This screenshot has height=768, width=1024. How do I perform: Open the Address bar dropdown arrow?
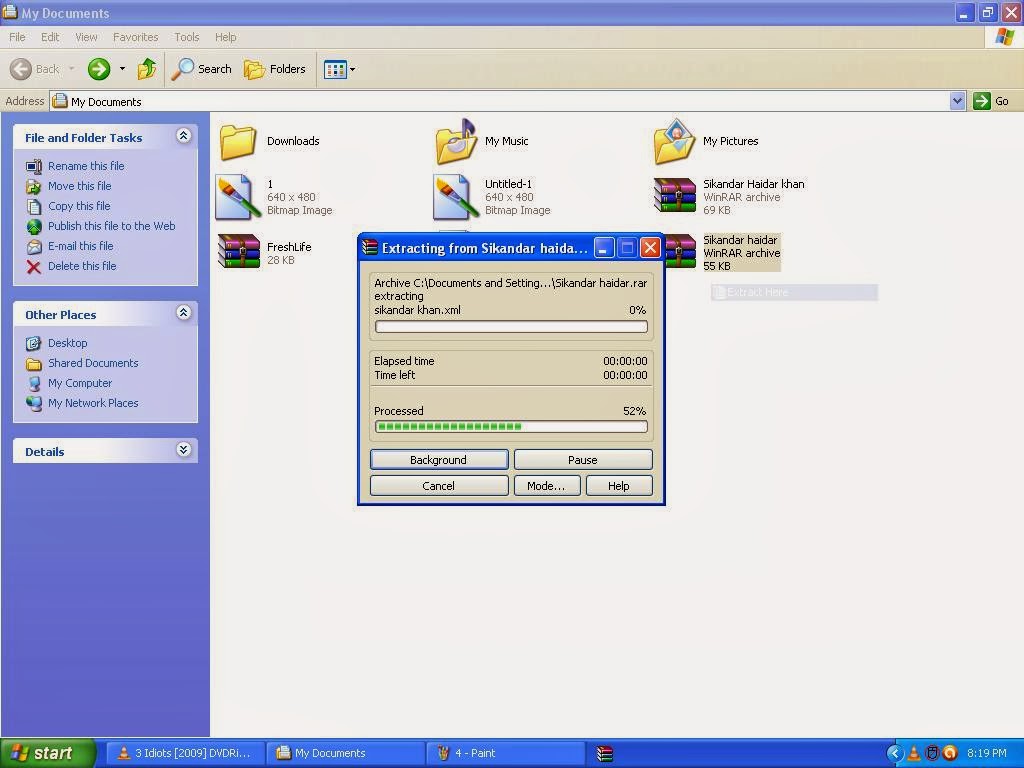tap(957, 101)
